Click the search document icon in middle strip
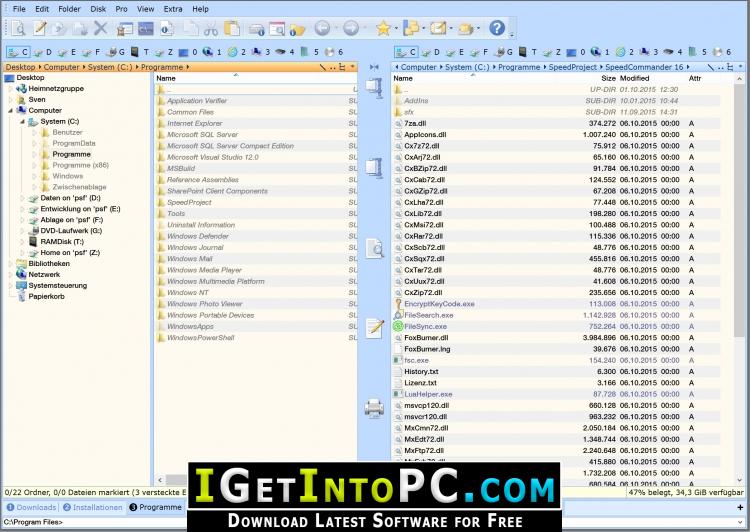This screenshot has height=532, width=750. point(375,248)
